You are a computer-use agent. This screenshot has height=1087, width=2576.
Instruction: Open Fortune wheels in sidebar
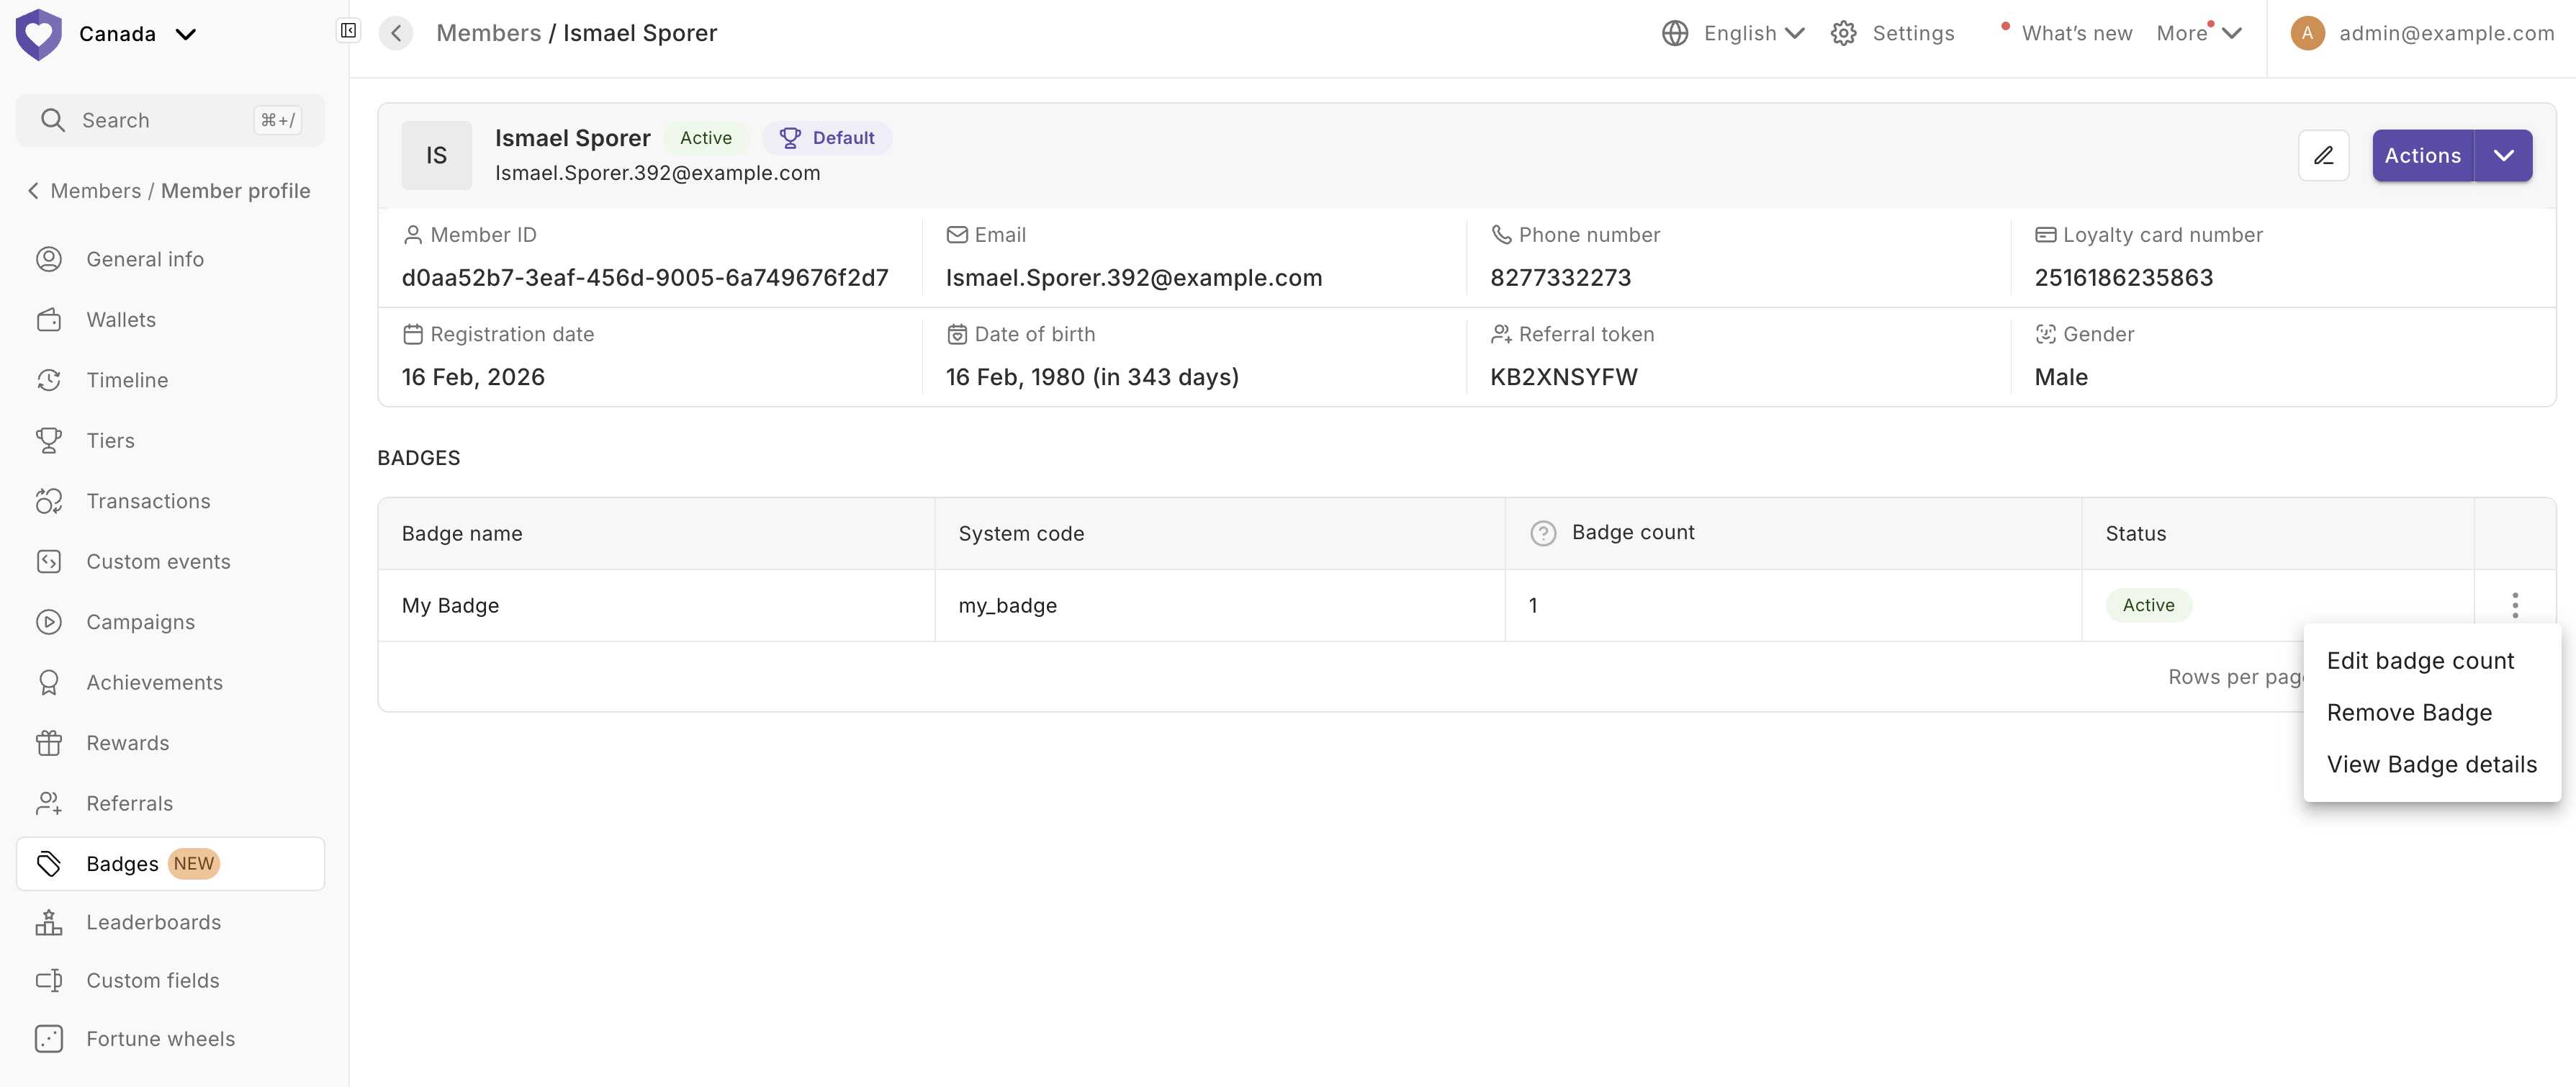point(160,1038)
